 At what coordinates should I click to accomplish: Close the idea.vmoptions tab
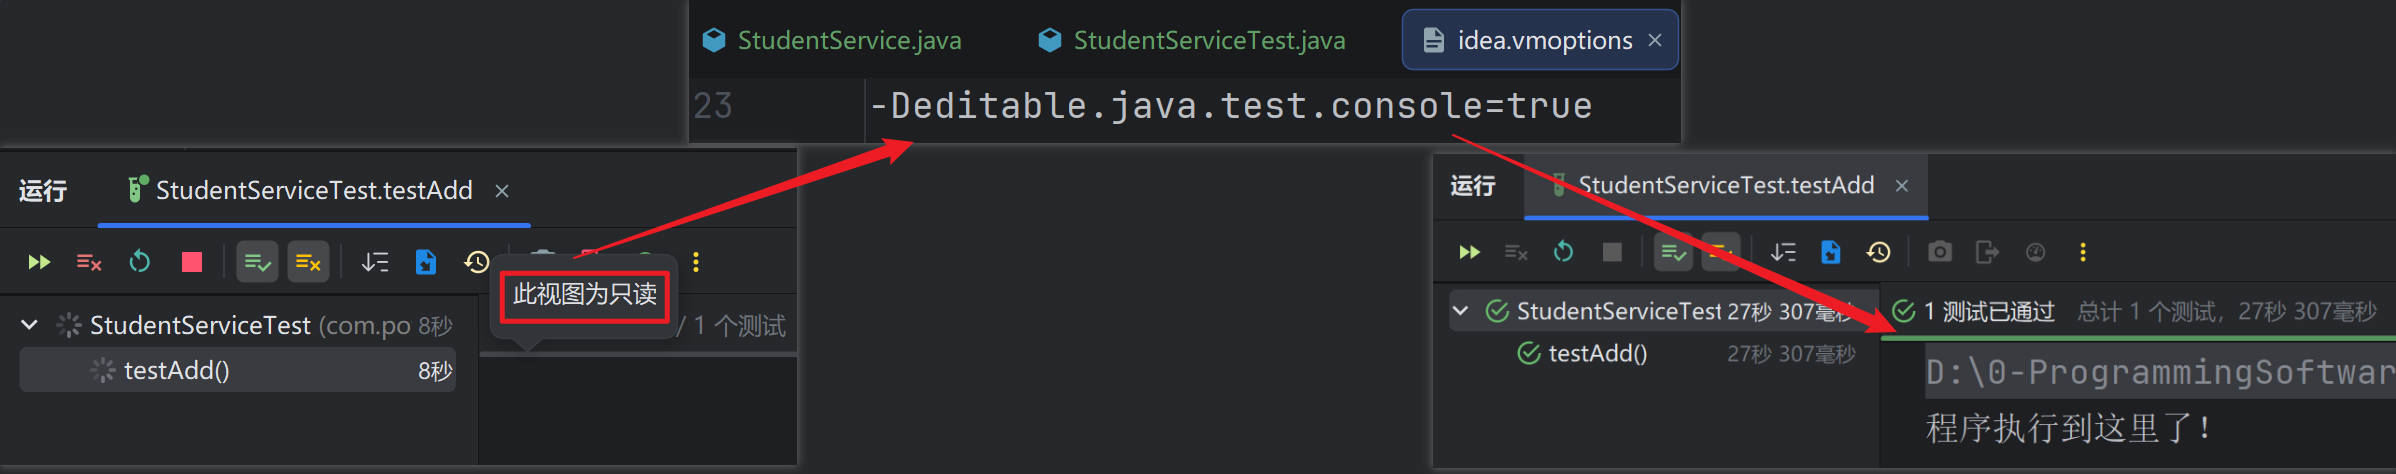point(1655,41)
